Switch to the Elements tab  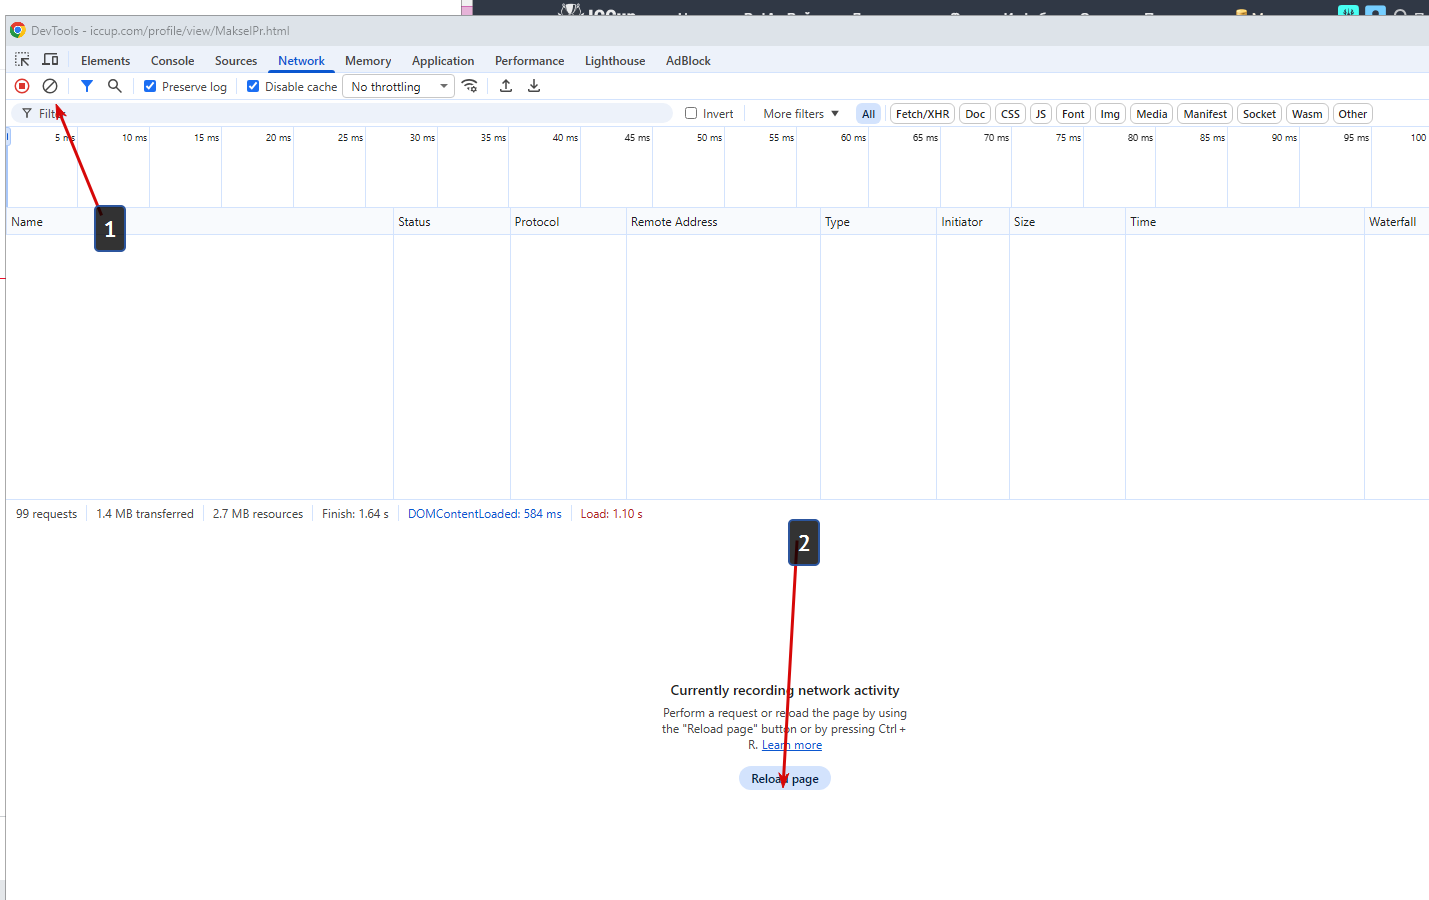click(x=106, y=60)
